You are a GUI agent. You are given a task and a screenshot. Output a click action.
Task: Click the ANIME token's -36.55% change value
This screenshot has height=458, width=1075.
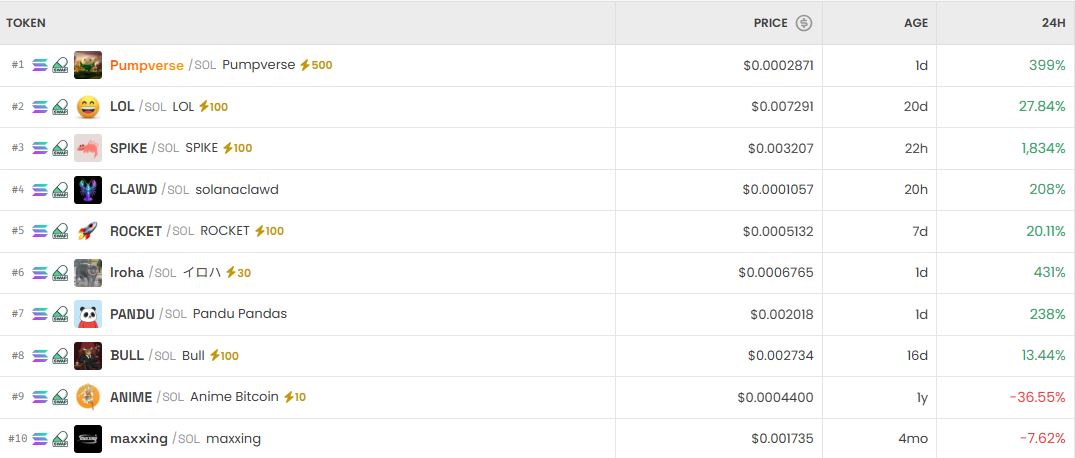(x=1036, y=397)
